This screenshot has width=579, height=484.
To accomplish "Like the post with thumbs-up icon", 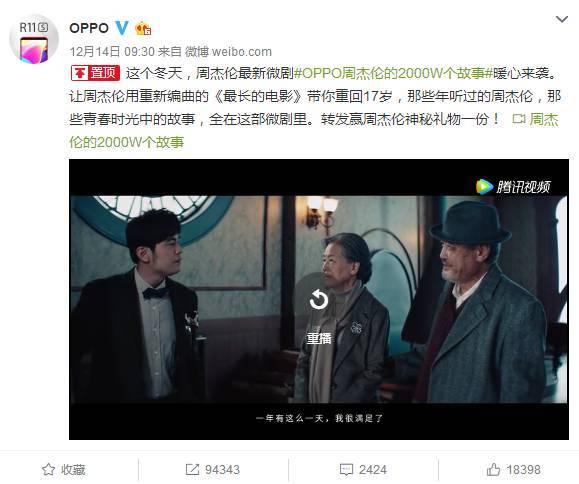I will (x=493, y=470).
